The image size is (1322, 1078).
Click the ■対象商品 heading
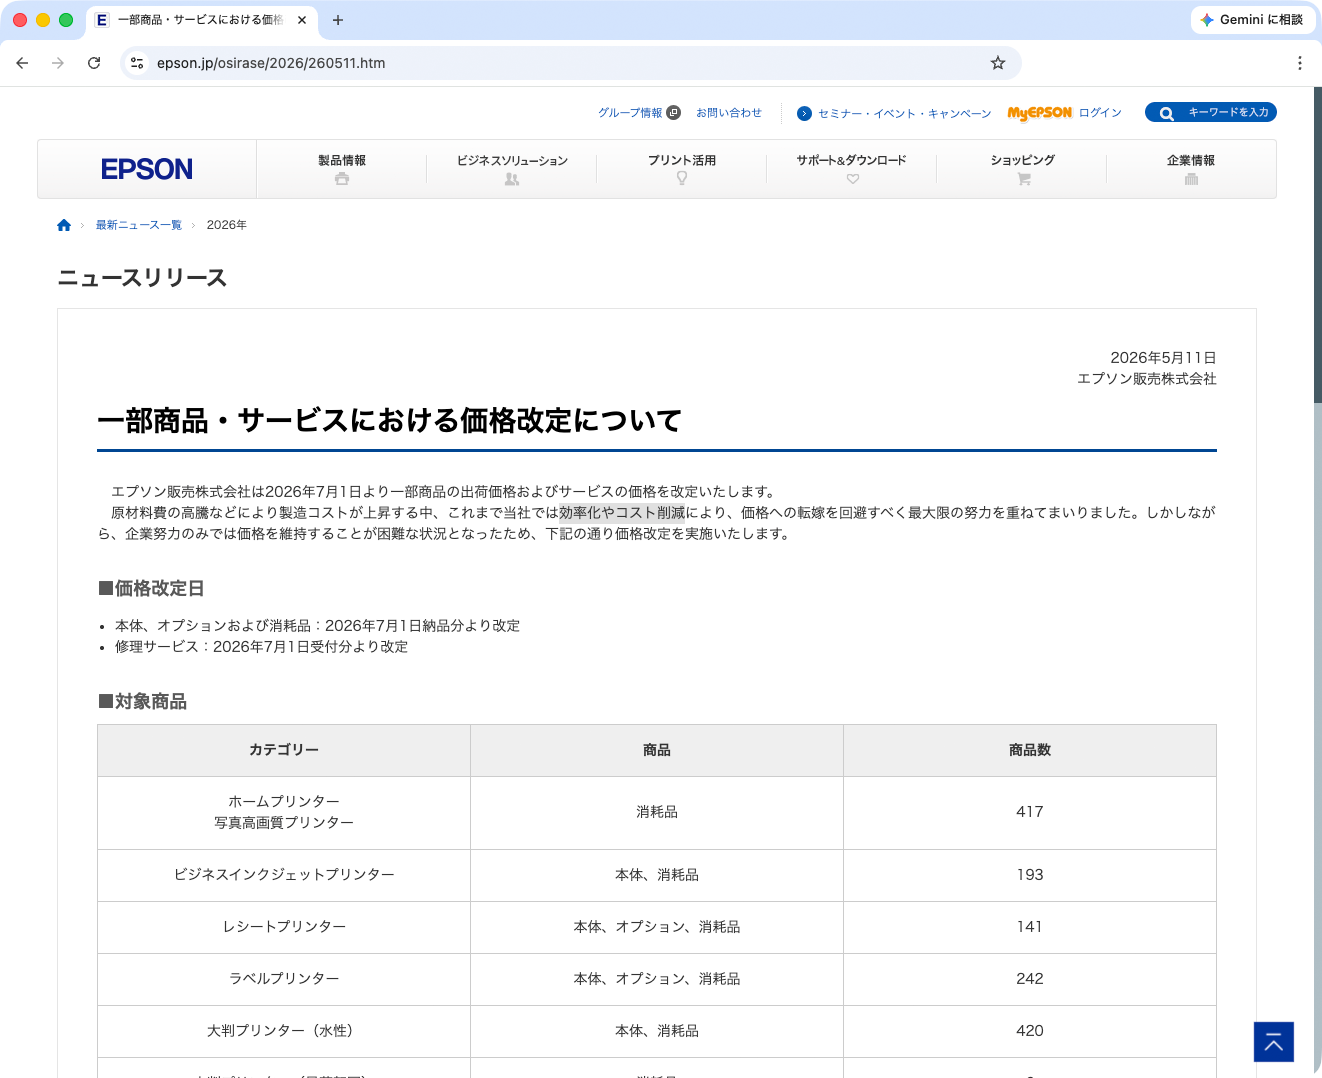coord(142,701)
